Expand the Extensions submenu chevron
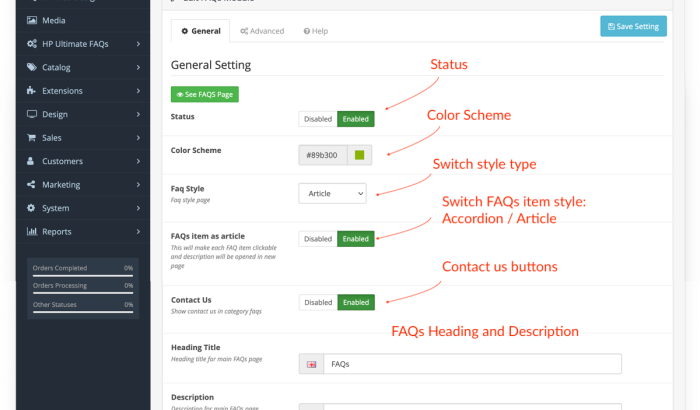Viewport: 700px width, 410px height. (x=138, y=91)
